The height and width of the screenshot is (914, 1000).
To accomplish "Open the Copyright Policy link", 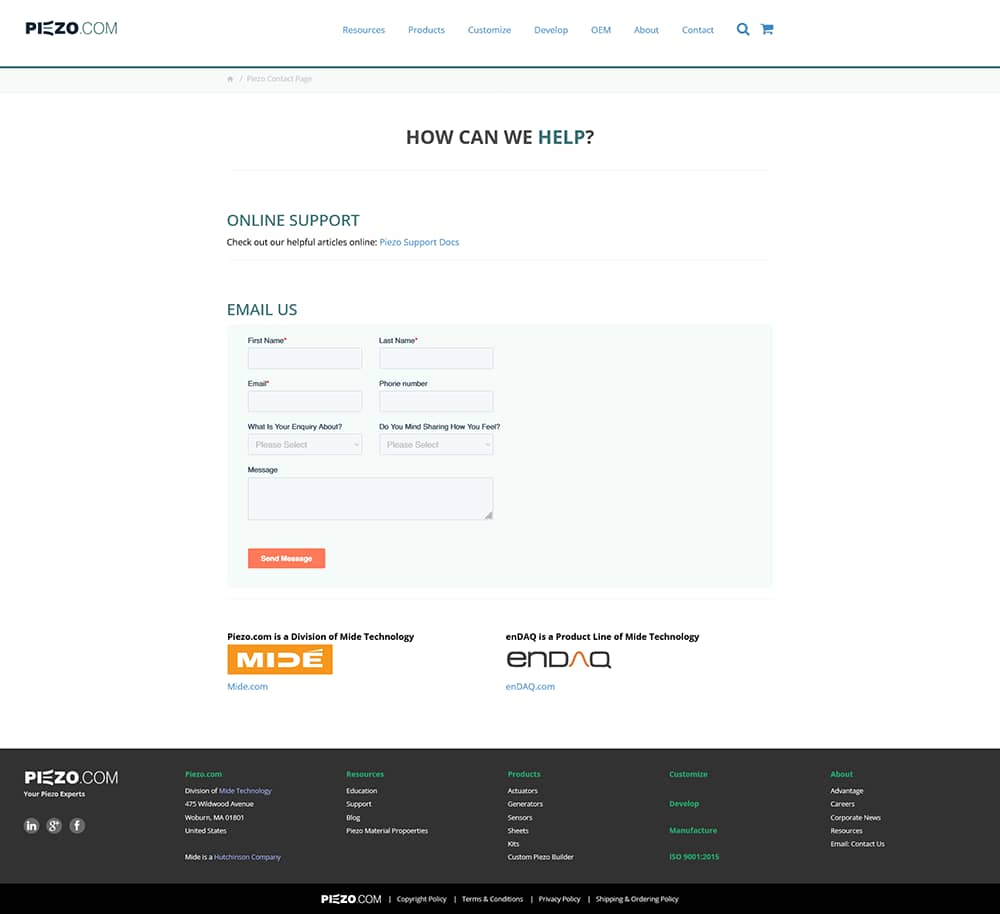I will tap(422, 899).
